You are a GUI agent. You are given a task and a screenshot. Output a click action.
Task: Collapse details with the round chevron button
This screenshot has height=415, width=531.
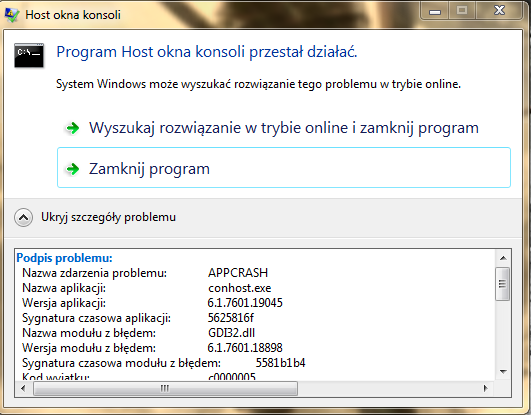tap(23, 217)
